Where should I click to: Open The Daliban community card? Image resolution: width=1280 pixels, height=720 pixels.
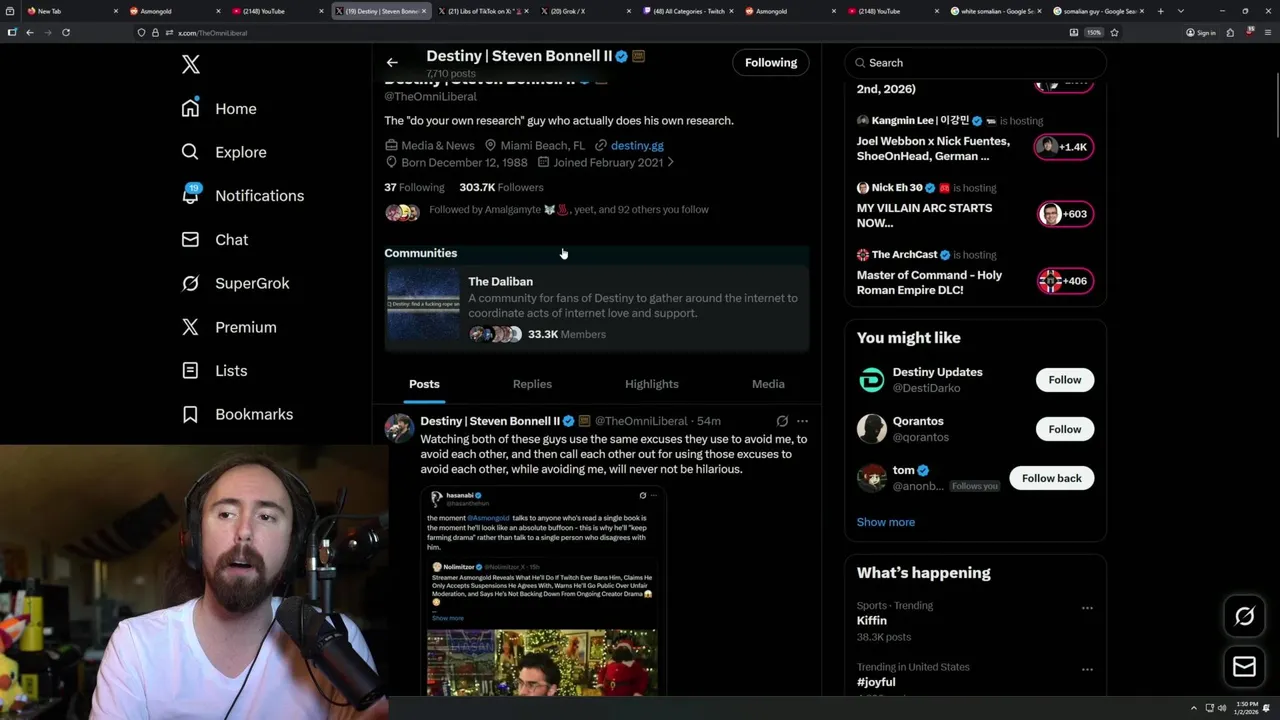[x=596, y=309]
